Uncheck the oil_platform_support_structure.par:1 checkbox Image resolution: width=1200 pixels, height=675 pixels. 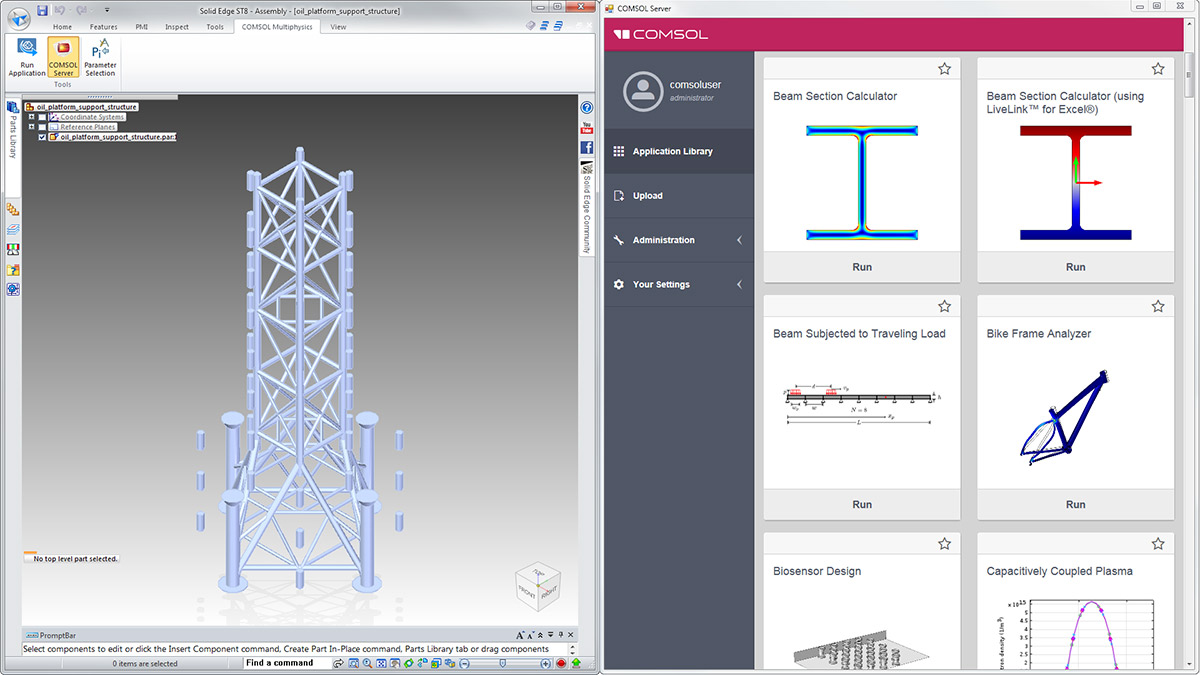42,137
